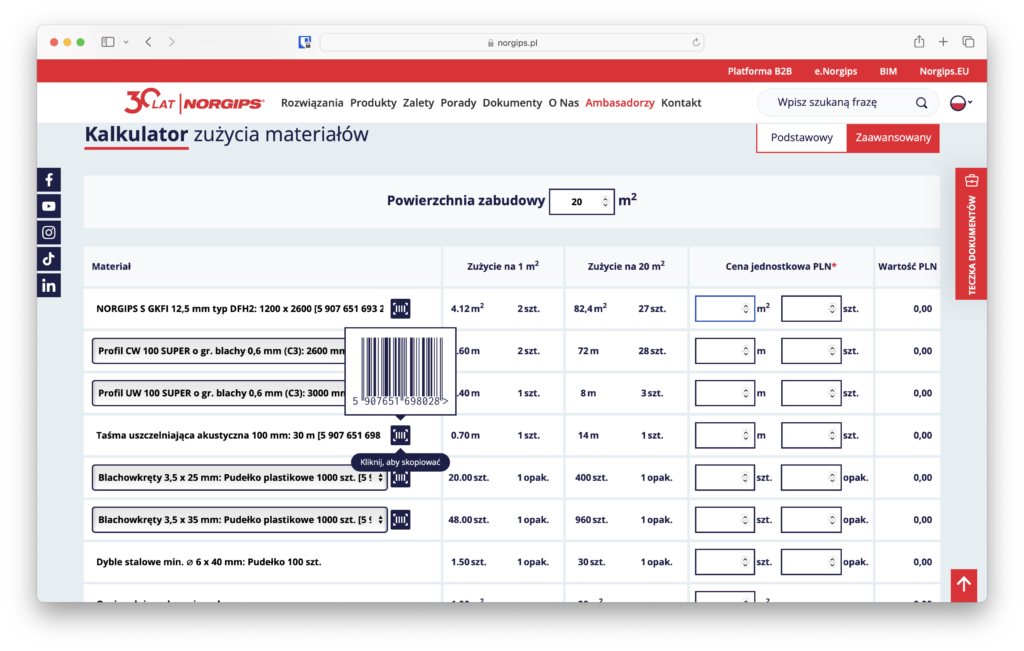The width and height of the screenshot is (1024, 651).
Task: Open the YouTube social icon
Action: [49, 206]
